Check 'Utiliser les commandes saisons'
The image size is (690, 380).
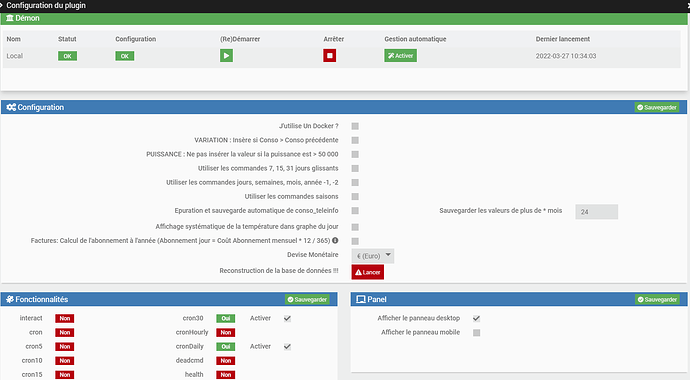pos(355,197)
